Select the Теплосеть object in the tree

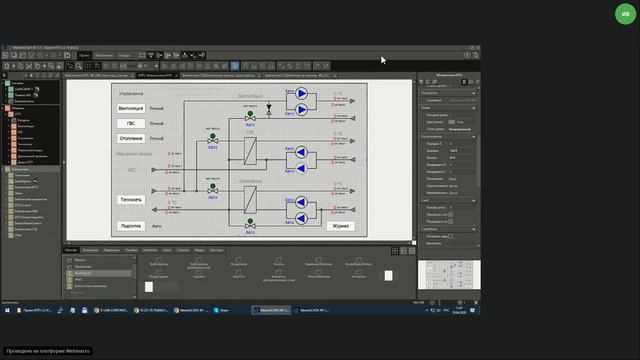click(x=25, y=144)
